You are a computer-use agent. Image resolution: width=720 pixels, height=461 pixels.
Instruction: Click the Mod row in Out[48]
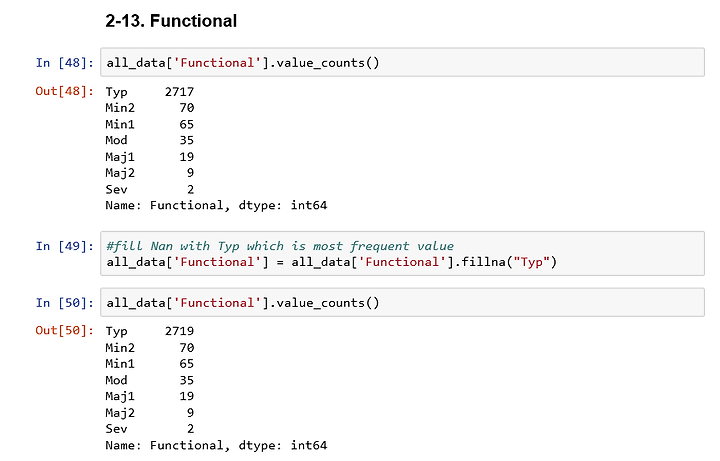[x=150, y=141]
